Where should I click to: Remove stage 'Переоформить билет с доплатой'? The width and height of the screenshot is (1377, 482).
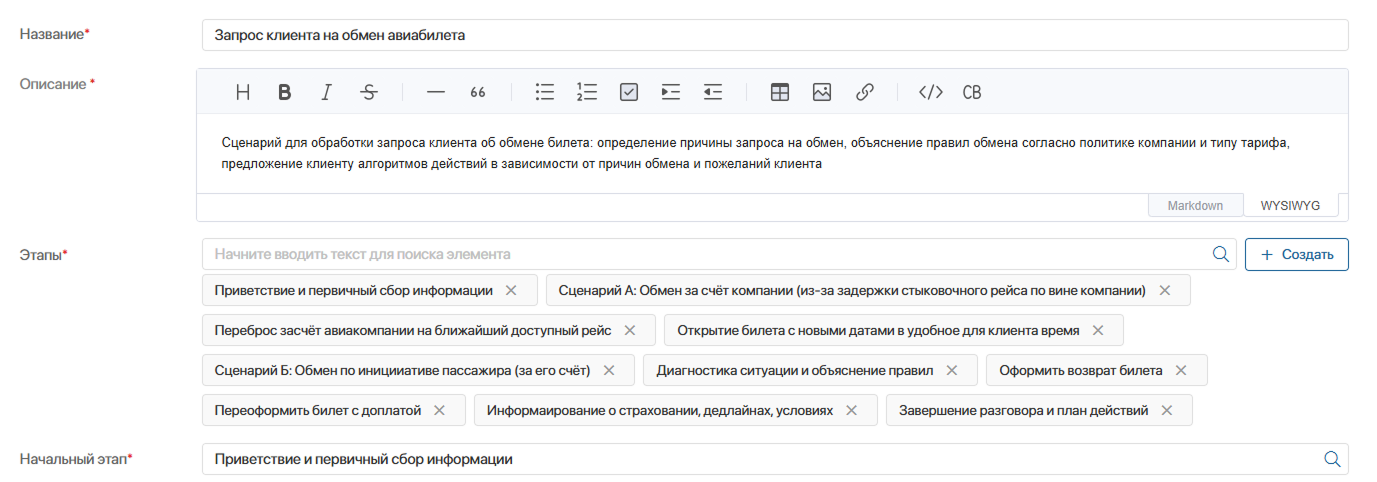point(440,410)
